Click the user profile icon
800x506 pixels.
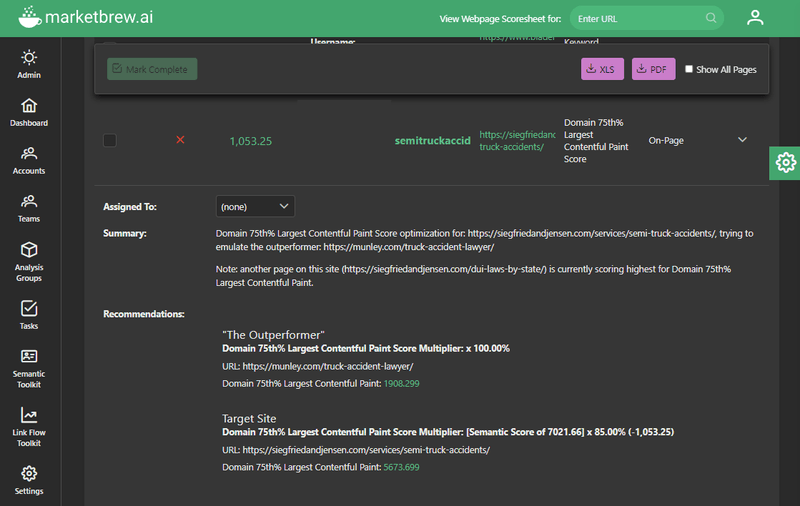coord(755,18)
